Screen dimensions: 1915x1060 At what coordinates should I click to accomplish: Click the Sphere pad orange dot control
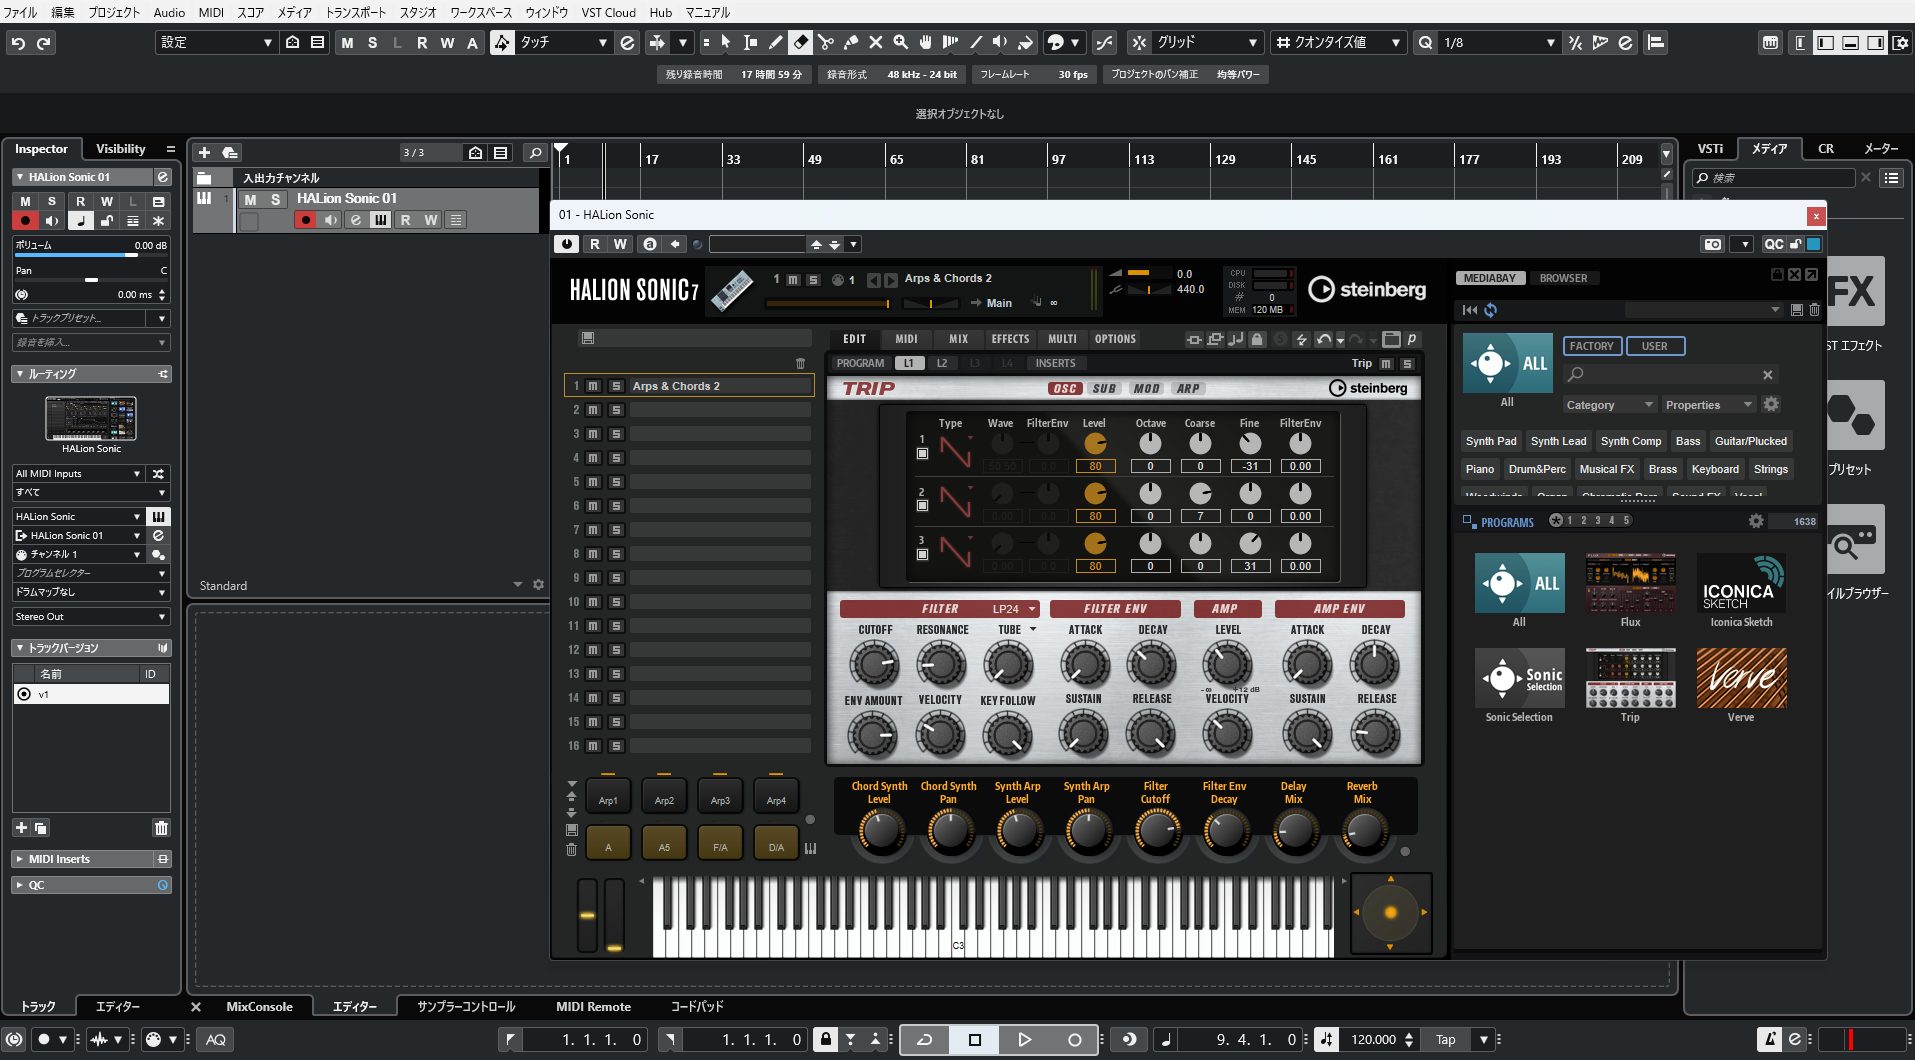coord(1390,912)
